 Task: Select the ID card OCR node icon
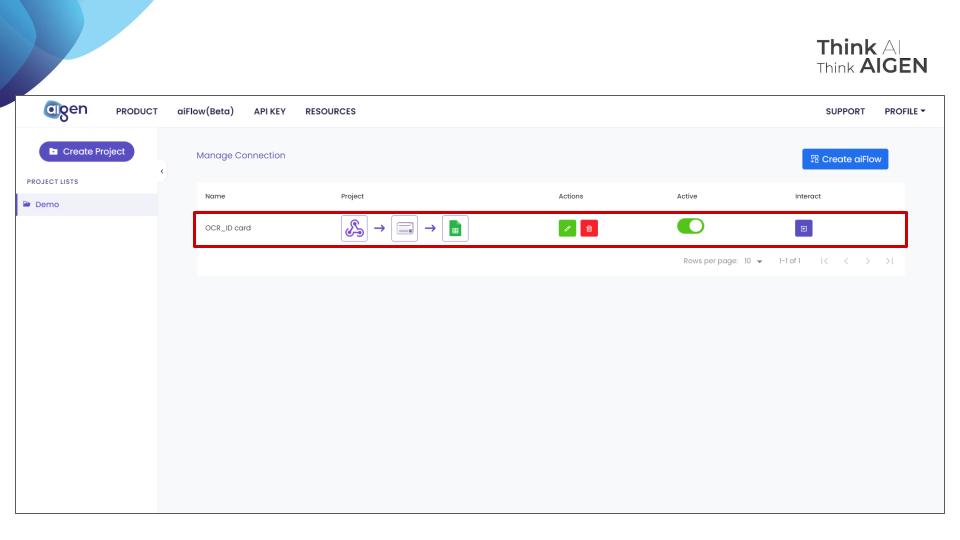[405, 228]
